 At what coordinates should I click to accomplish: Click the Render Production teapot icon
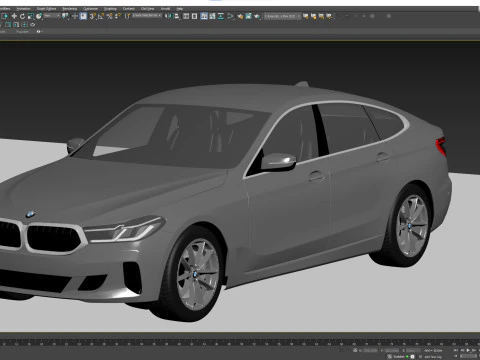tap(257, 16)
